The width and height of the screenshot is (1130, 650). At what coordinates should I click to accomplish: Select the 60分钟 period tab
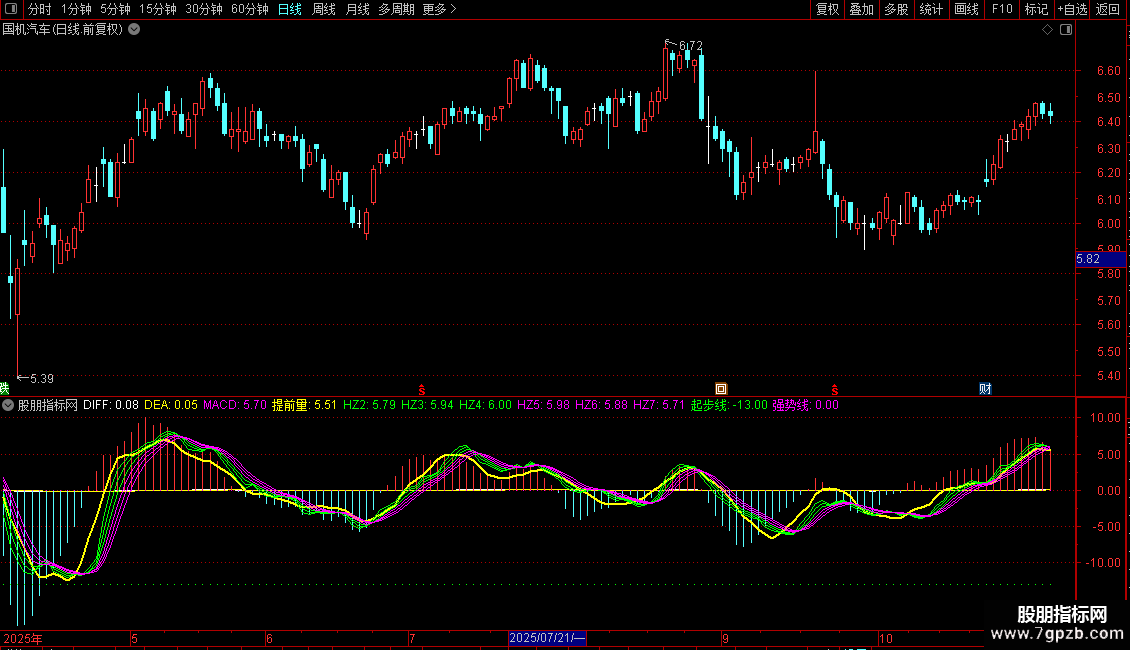click(x=249, y=10)
